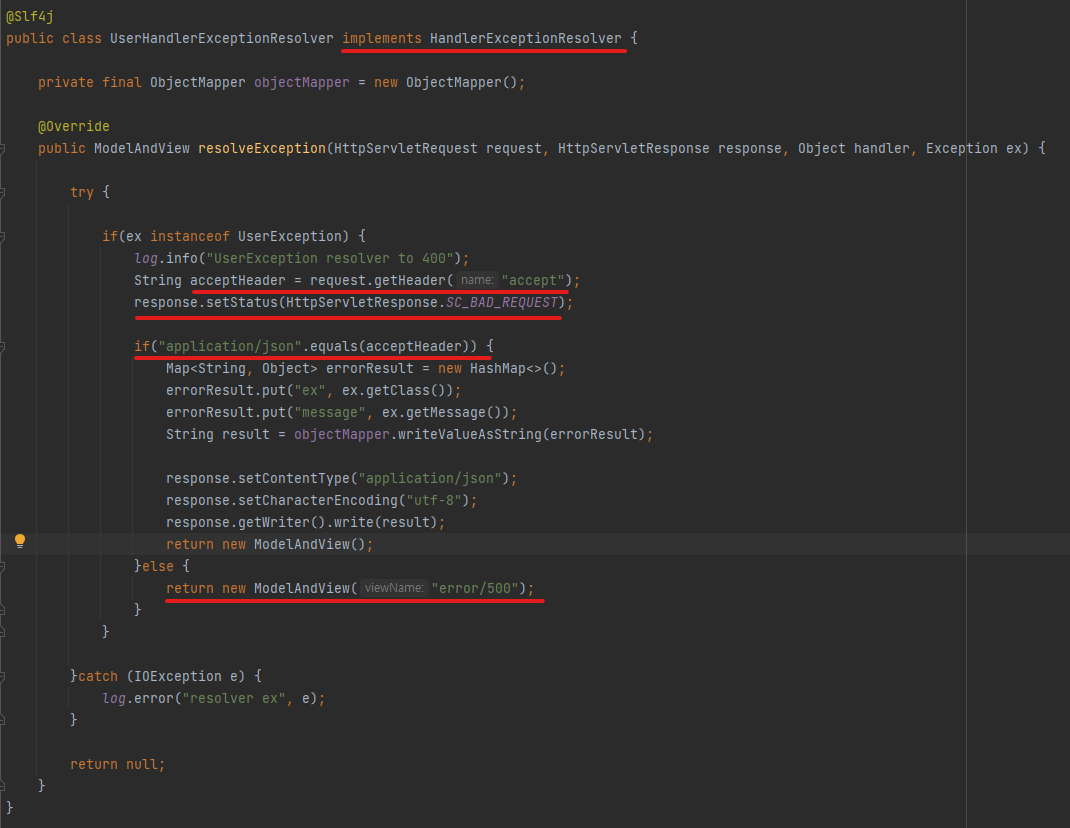Image resolution: width=1070 pixels, height=828 pixels.
Task: Click the response.setStatus method call
Action: click(x=205, y=302)
